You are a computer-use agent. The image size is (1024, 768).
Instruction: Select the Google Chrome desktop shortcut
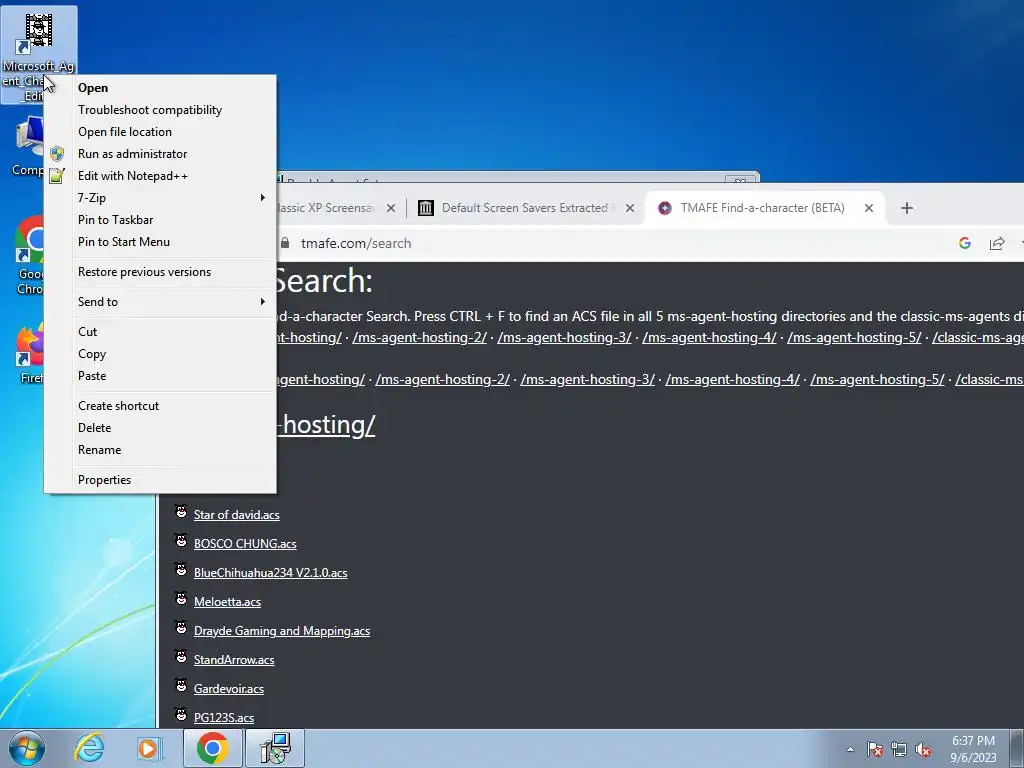coord(29,255)
